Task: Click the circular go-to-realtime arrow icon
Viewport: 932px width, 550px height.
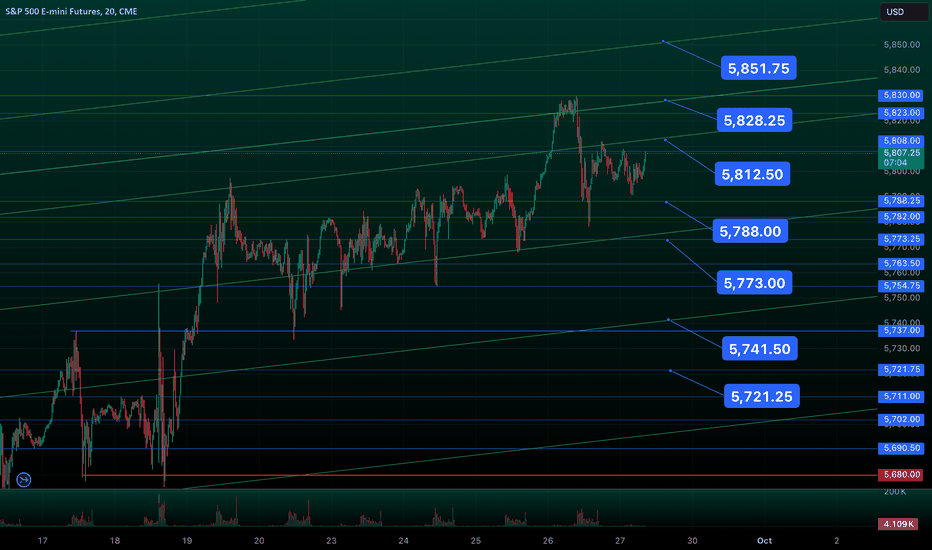Action: coord(24,479)
